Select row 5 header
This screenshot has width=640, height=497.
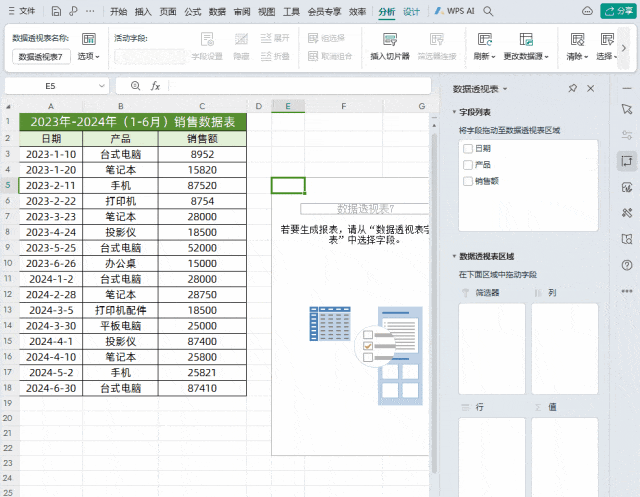click(x=8, y=185)
